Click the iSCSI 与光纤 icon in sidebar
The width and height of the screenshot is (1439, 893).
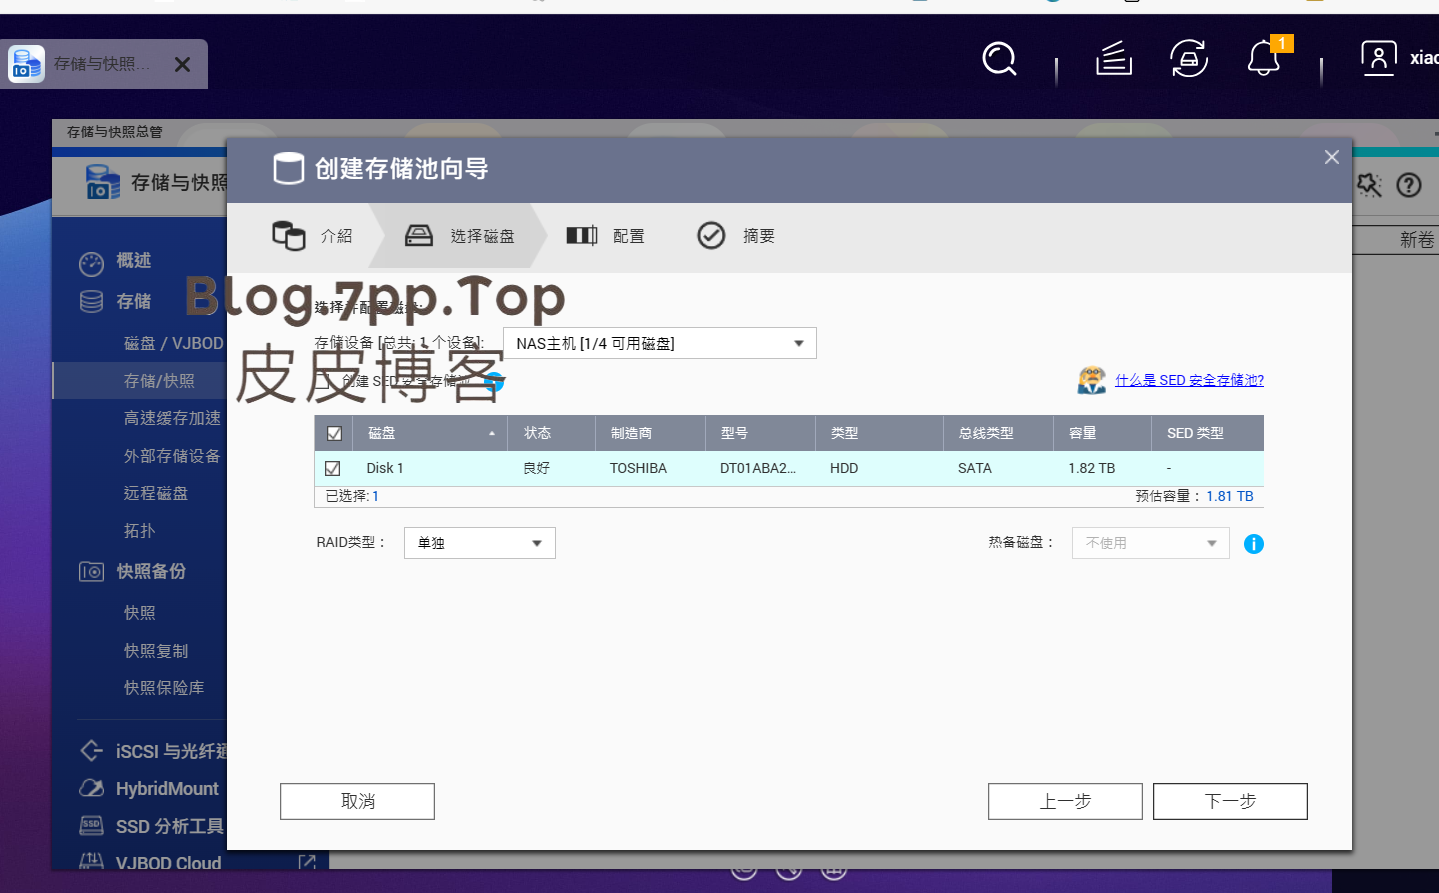pos(91,750)
